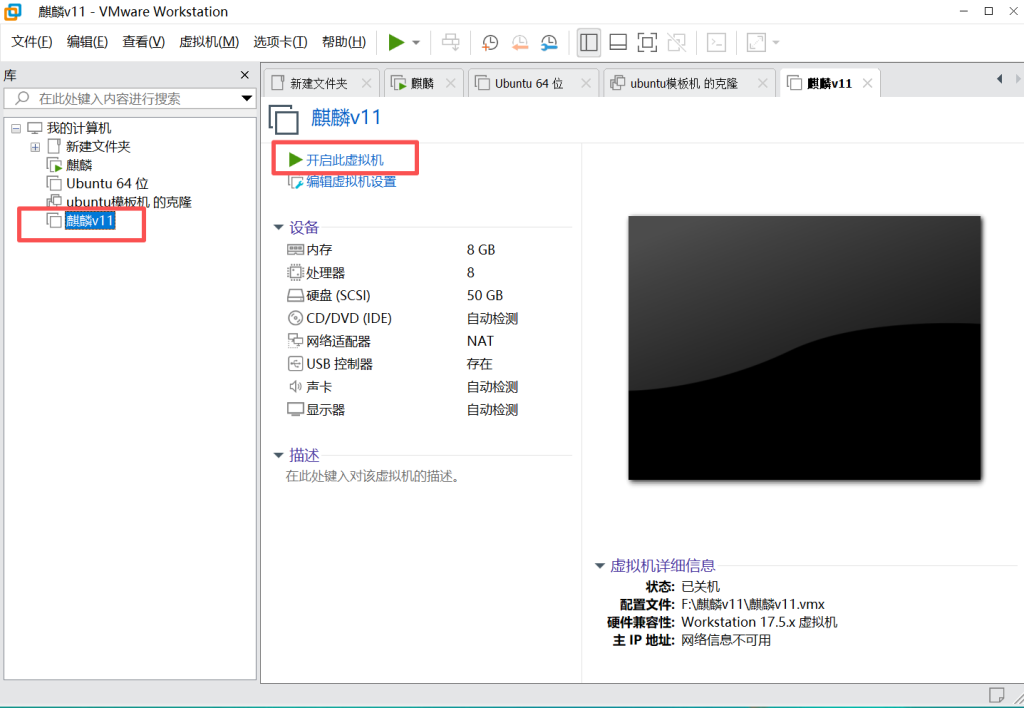Click the library search input field

pyautogui.click(x=130, y=99)
